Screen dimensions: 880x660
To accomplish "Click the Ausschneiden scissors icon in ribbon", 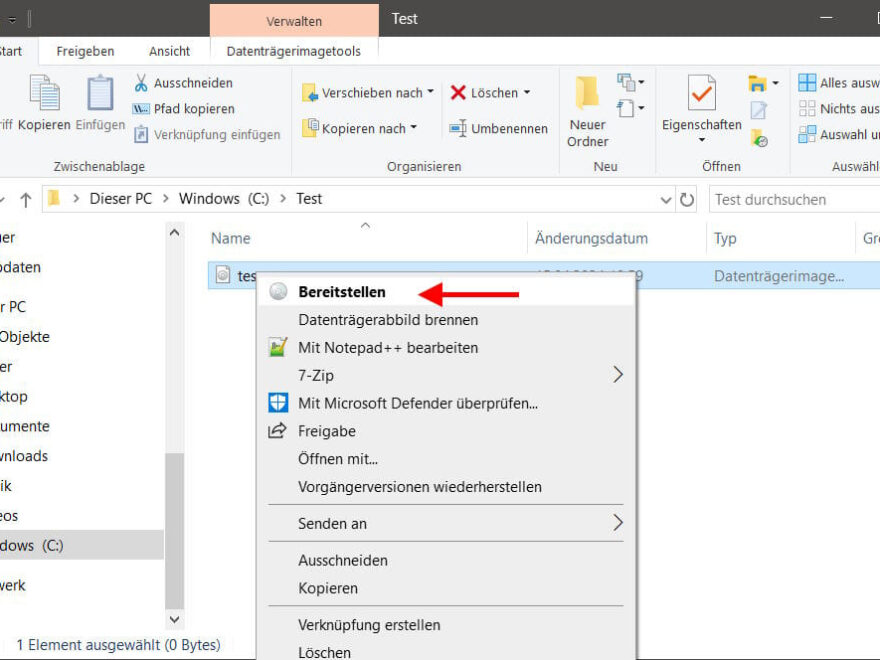I will (141, 83).
